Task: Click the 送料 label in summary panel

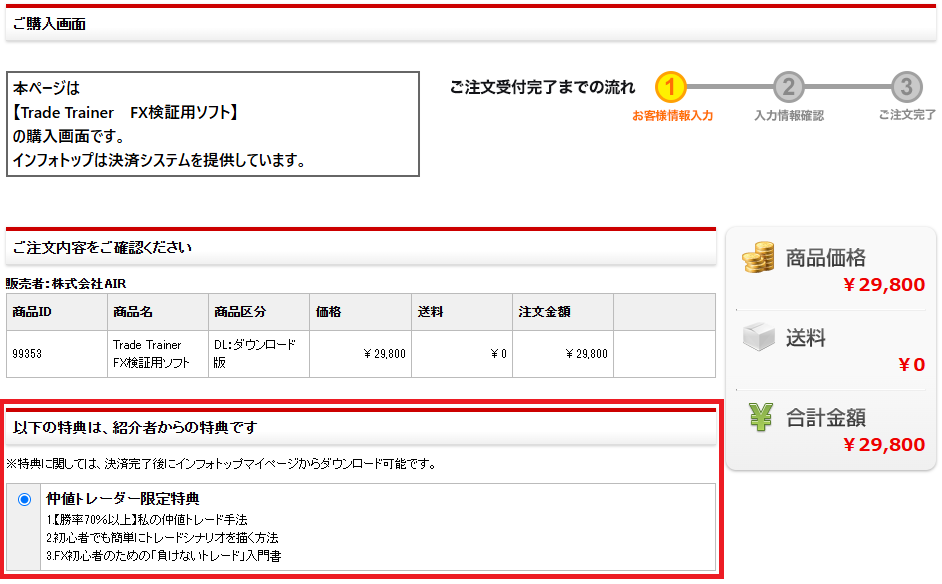Action: tap(806, 338)
